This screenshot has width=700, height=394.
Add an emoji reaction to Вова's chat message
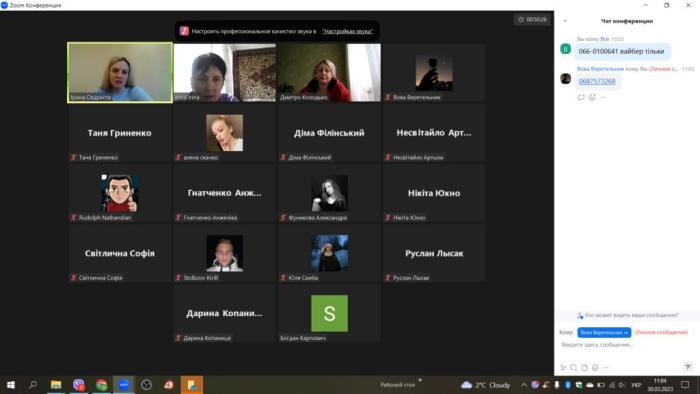(x=592, y=97)
